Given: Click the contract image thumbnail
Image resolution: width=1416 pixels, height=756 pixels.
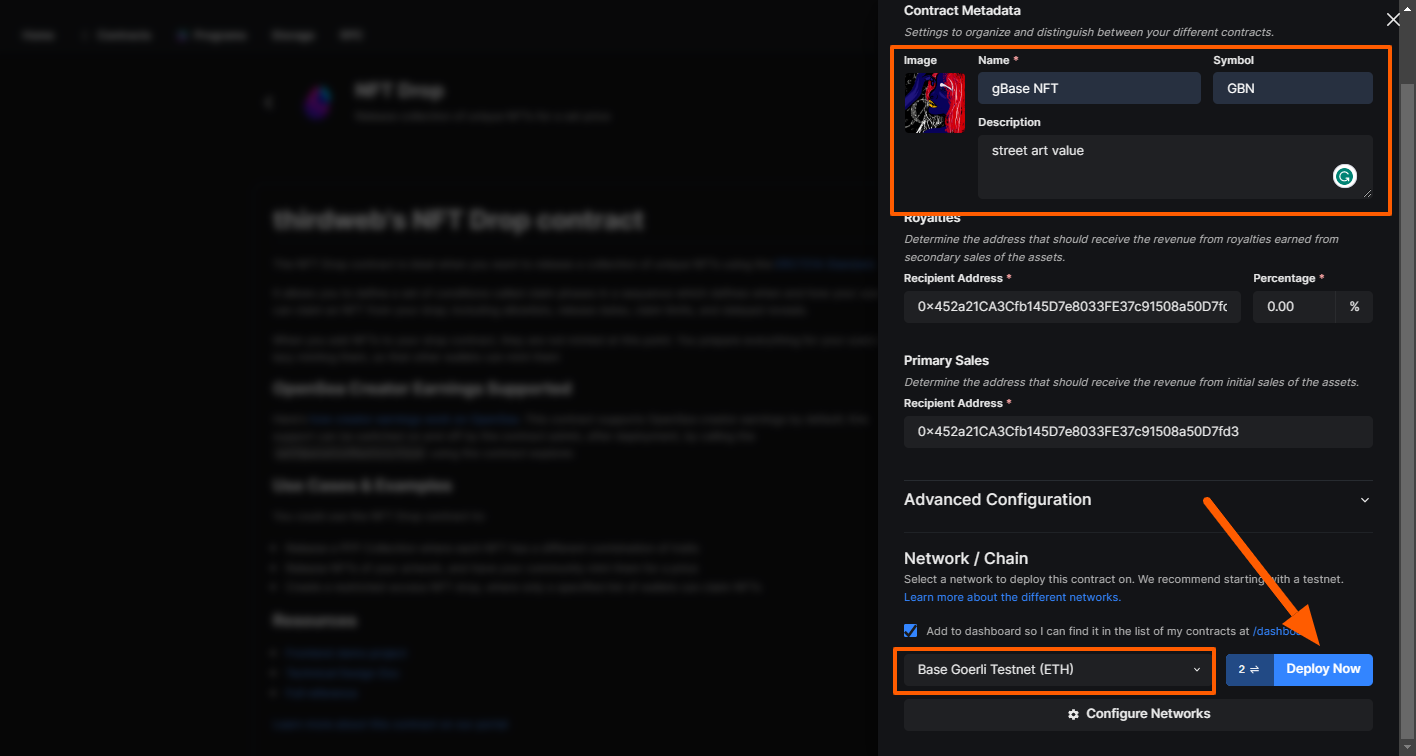Looking at the screenshot, I should [934, 103].
